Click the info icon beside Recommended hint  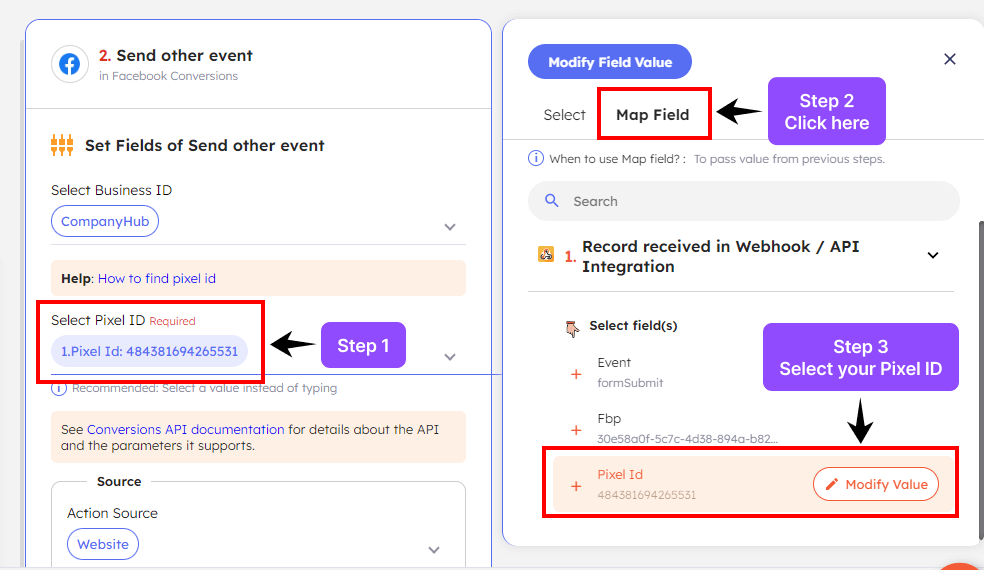coord(60,388)
